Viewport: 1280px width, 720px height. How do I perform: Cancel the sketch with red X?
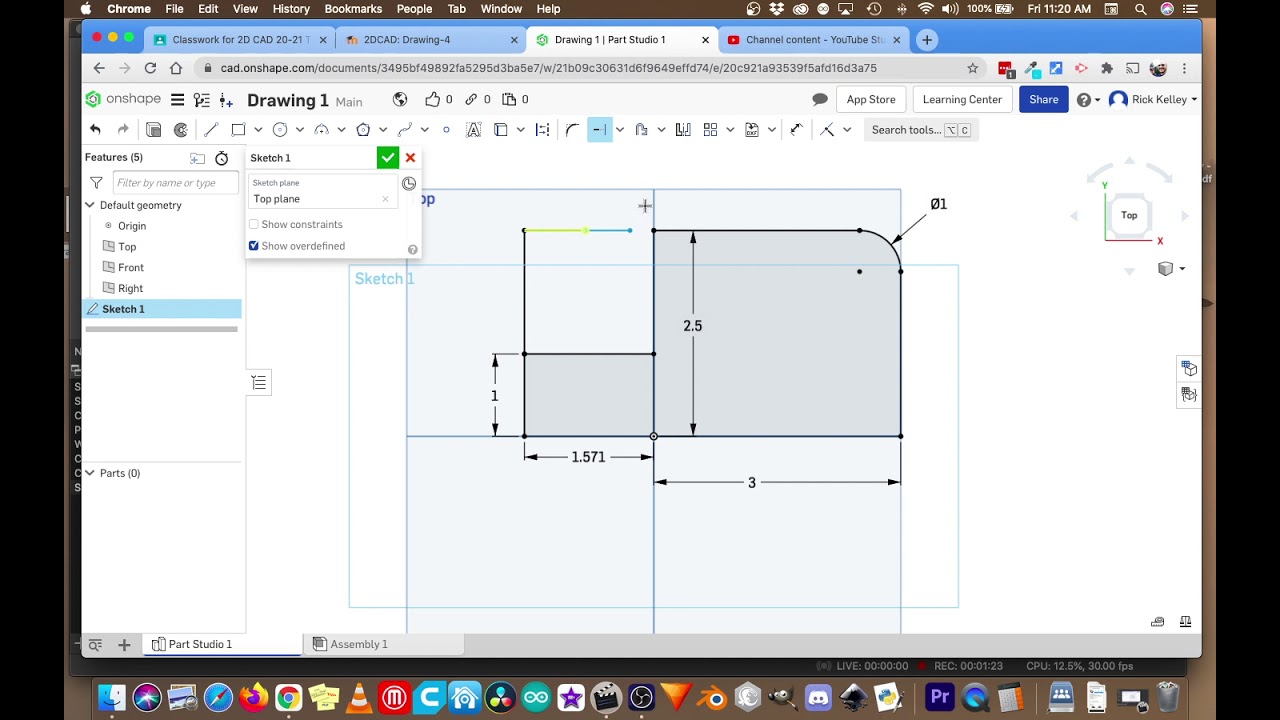[x=410, y=158]
